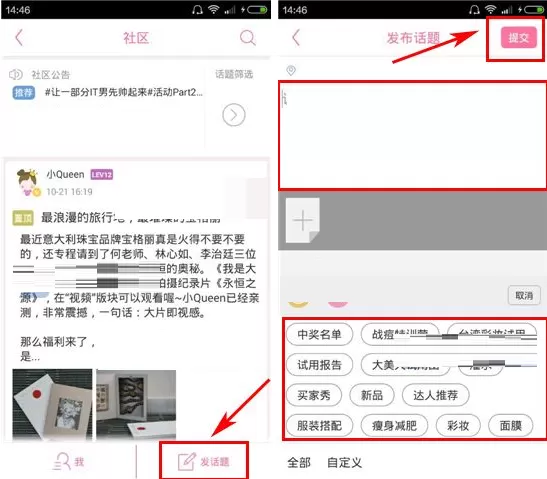This screenshot has height=479, width=547.
Task: Tap the 发布话题 page title
Action: [x=413, y=38]
